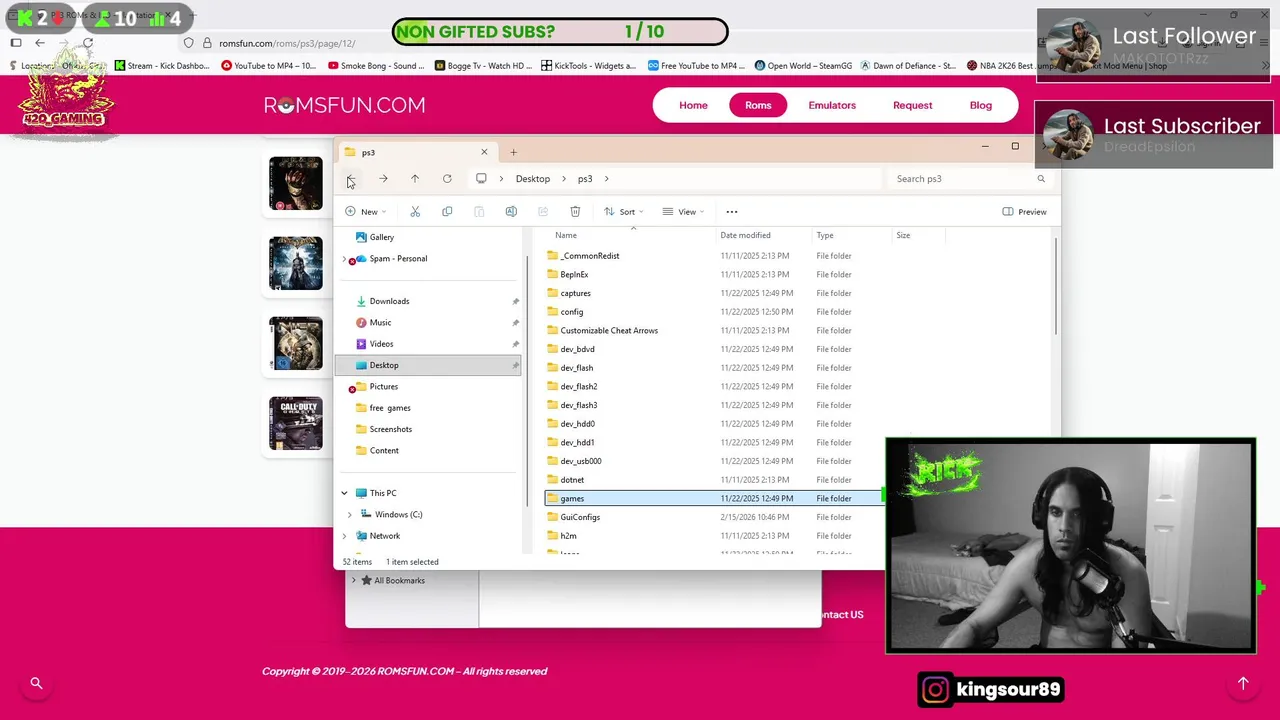Image resolution: width=1280 pixels, height=720 pixels.
Task: Click ps3 in the address breadcrumb
Action: tap(585, 179)
